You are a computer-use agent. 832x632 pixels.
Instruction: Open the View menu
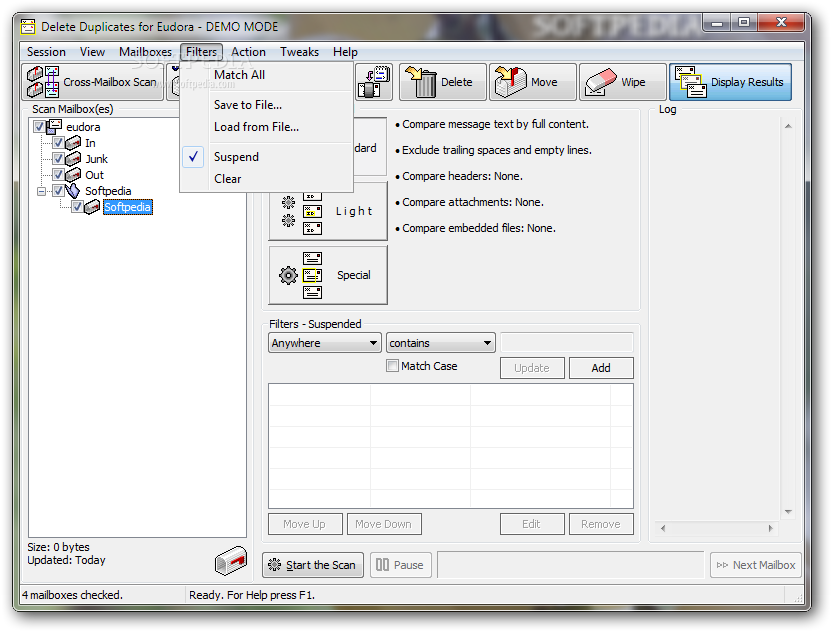tap(92, 52)
